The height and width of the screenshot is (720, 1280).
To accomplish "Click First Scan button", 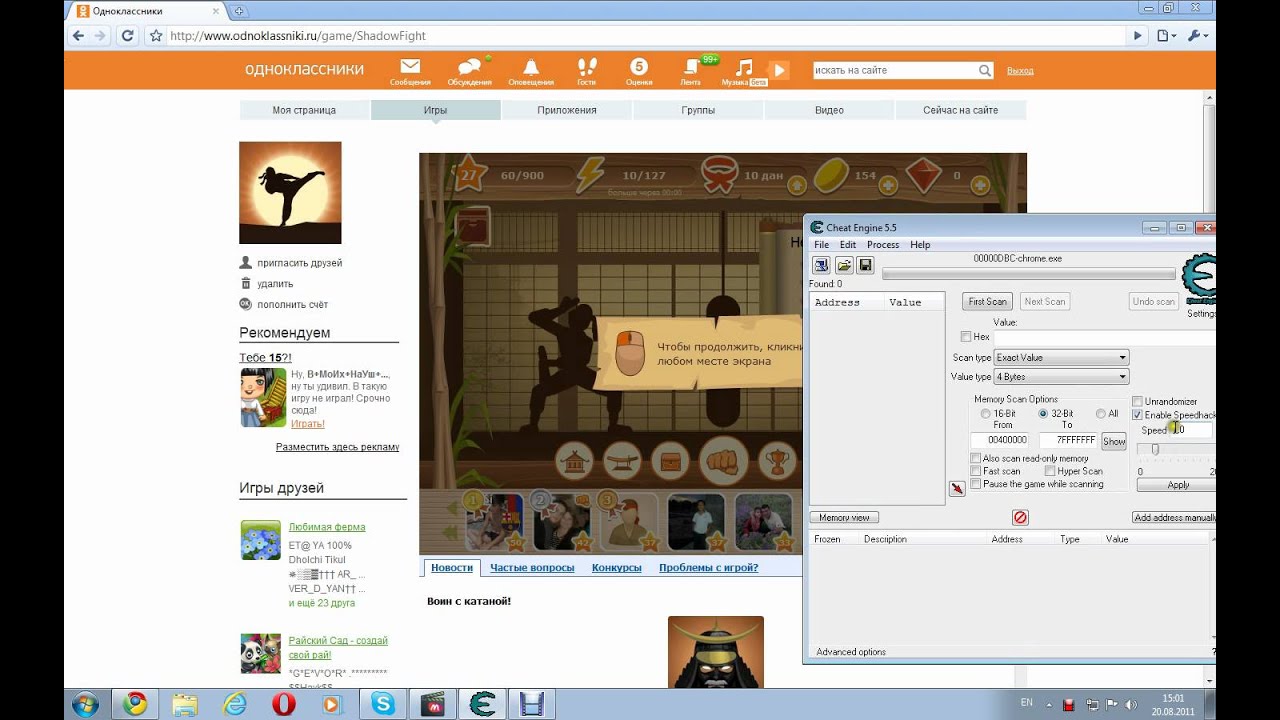I will [987, 301].
